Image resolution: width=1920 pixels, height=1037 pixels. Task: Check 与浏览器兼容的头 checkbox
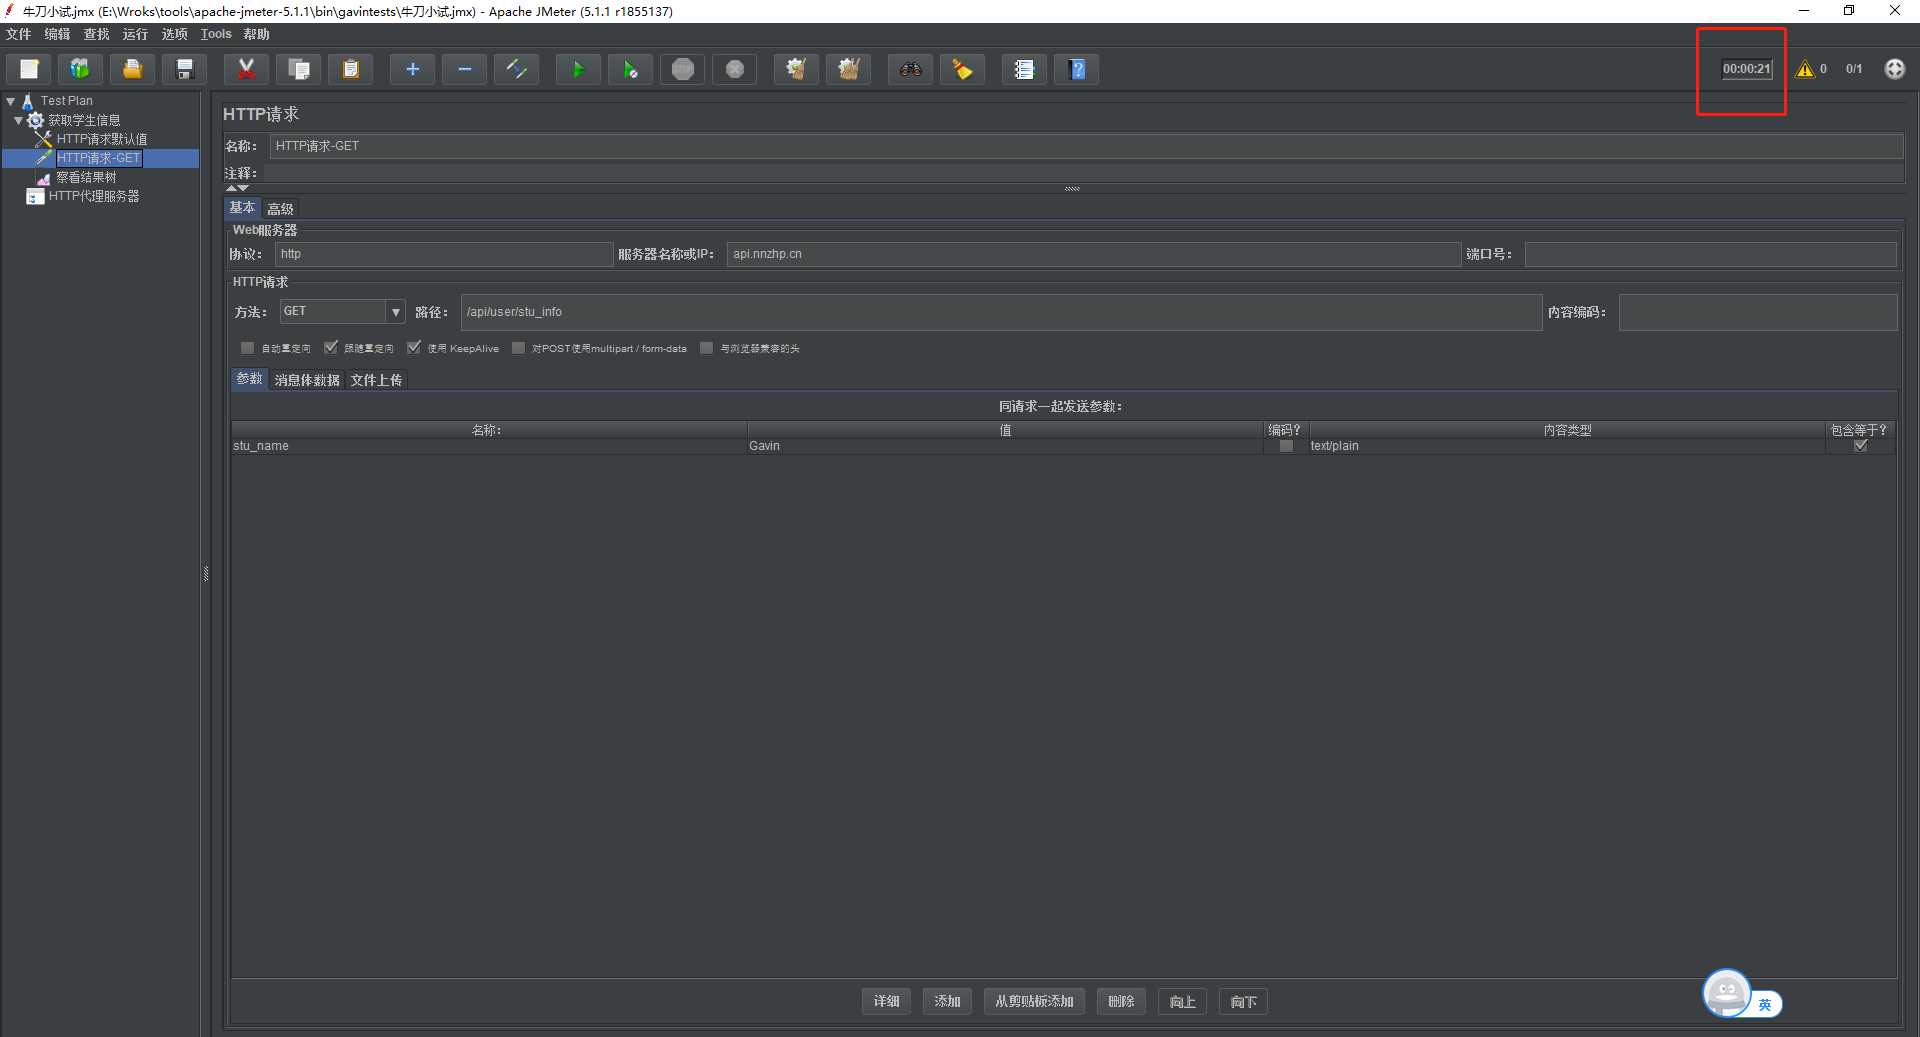click(706, 348)
